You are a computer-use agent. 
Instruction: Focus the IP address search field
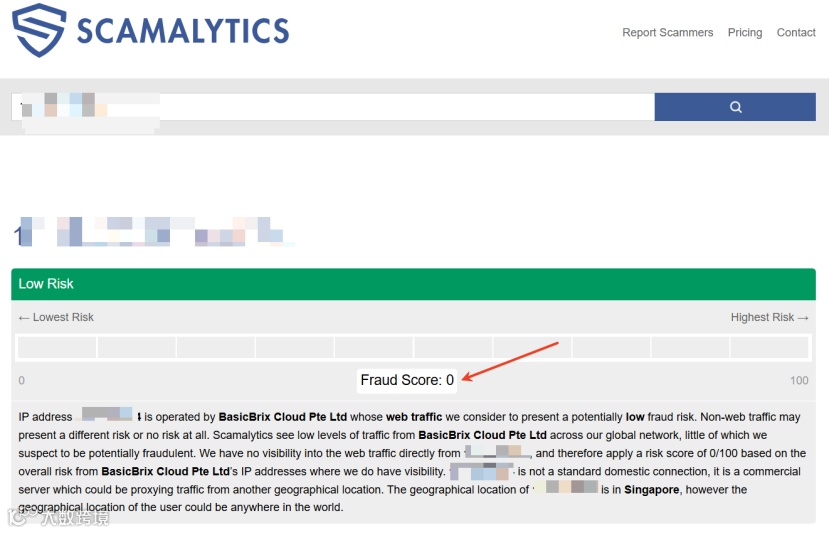pyautogui.click(x=333, y=107)
